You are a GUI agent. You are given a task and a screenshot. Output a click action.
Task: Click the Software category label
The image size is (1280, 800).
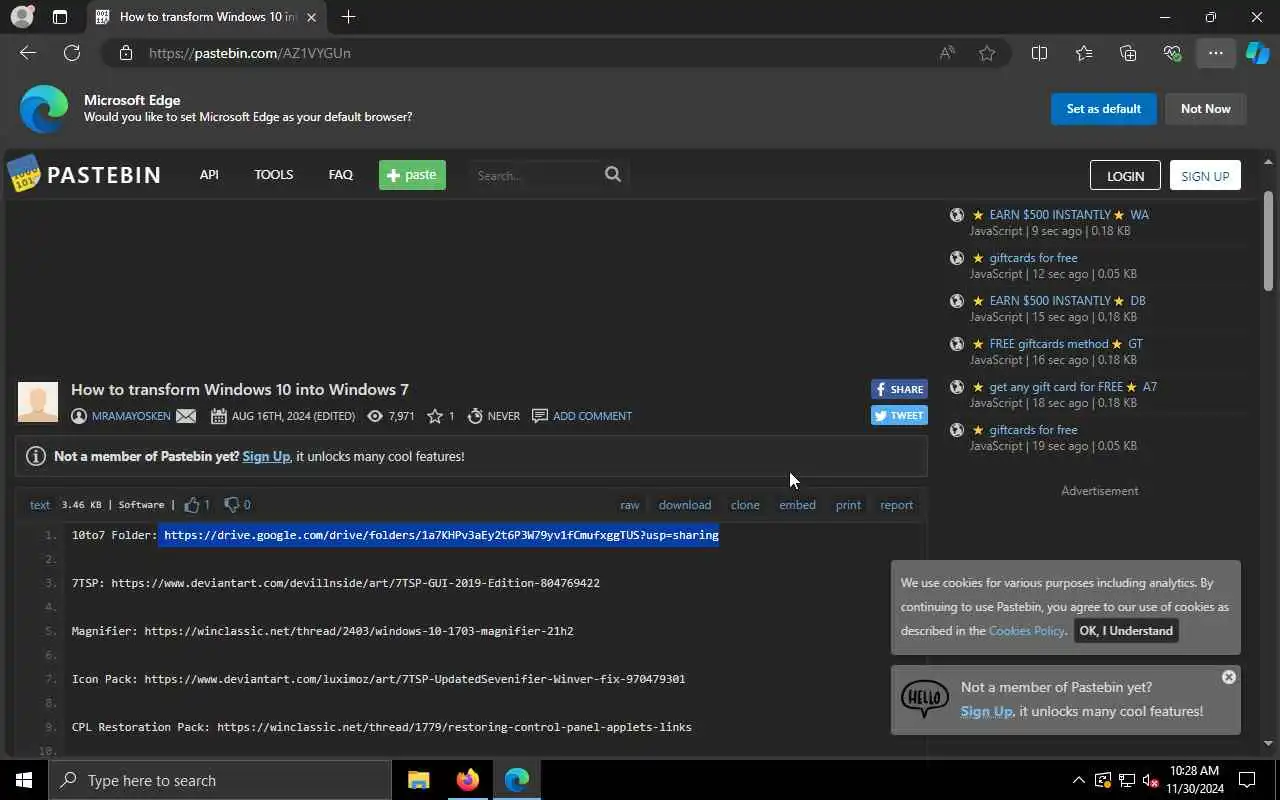click(x=141, y=505)
